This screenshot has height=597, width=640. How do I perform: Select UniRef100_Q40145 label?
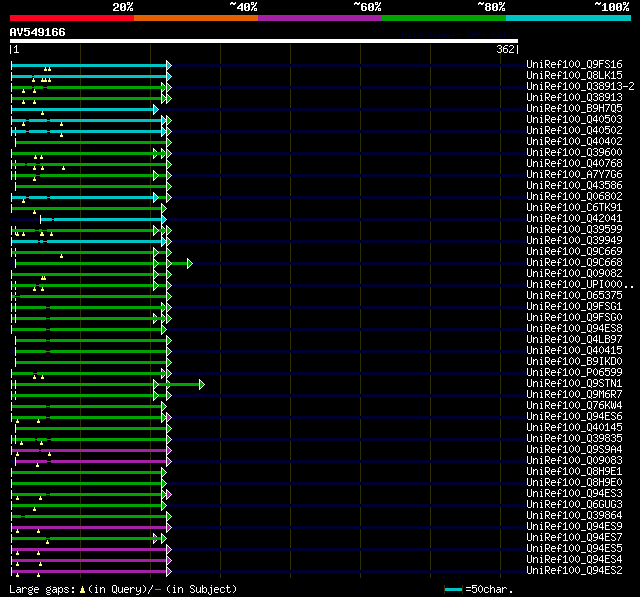(x=574, y=428)
